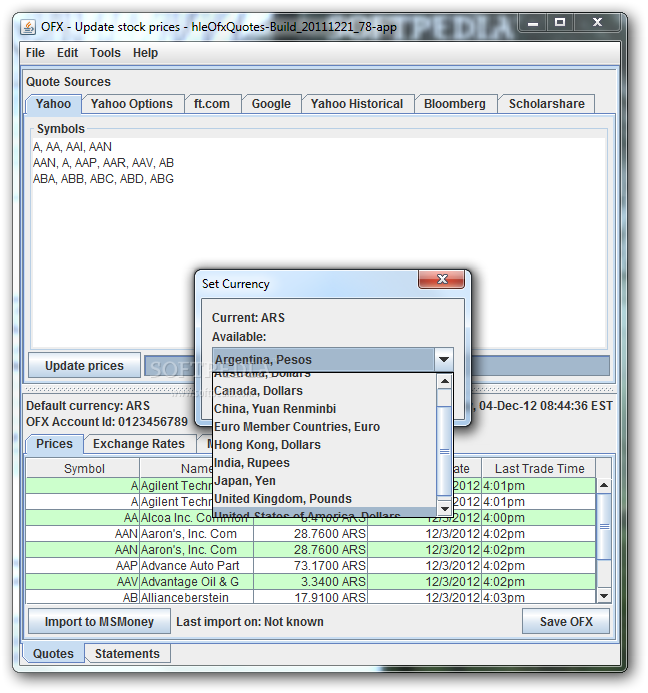Click the Default currency: ARS label
Screen dimensions: 648x693
click(88, 406)
